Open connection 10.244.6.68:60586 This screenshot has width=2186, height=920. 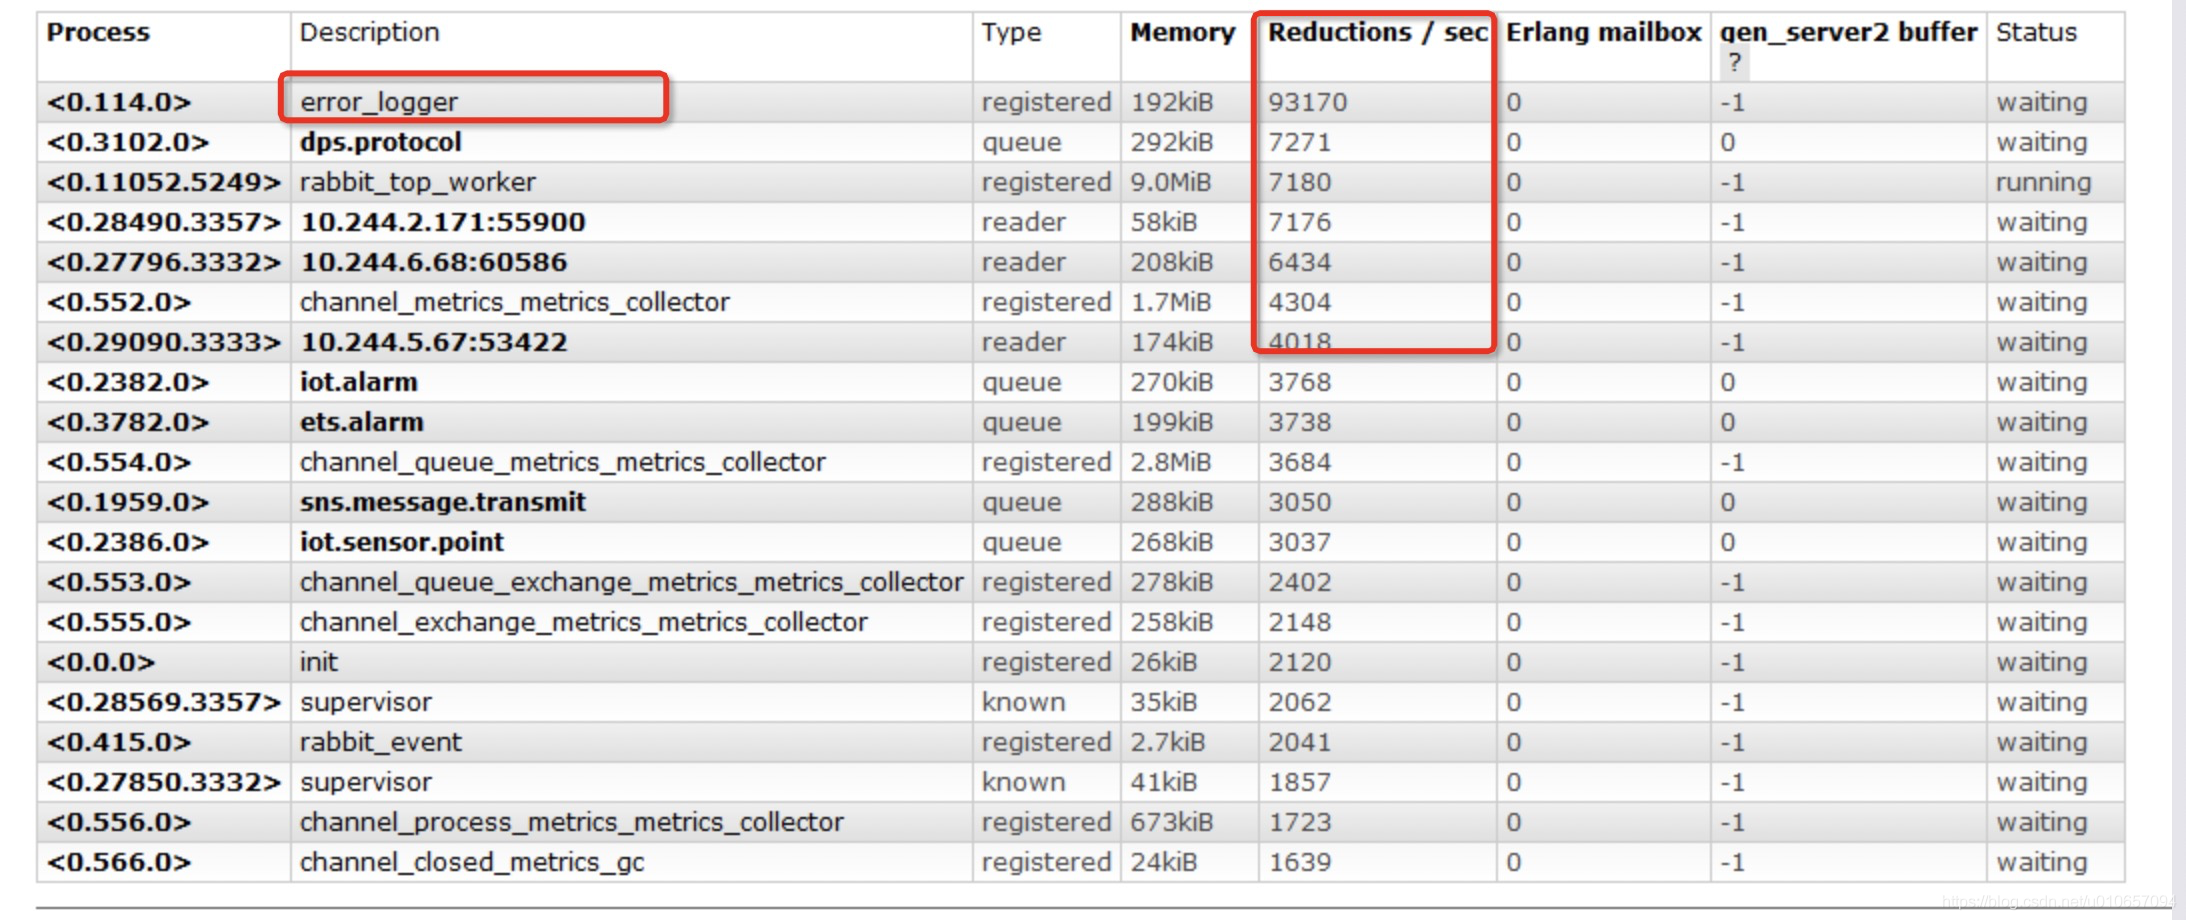click(x=434, y=262)
